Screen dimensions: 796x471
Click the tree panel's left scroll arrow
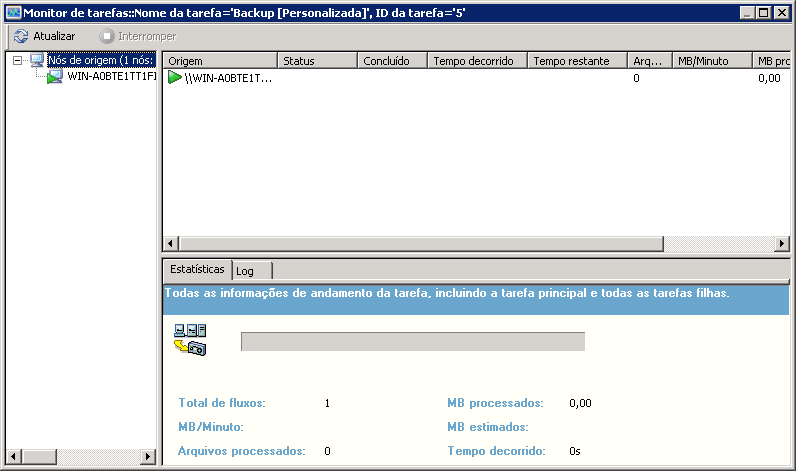click(13, 457)
